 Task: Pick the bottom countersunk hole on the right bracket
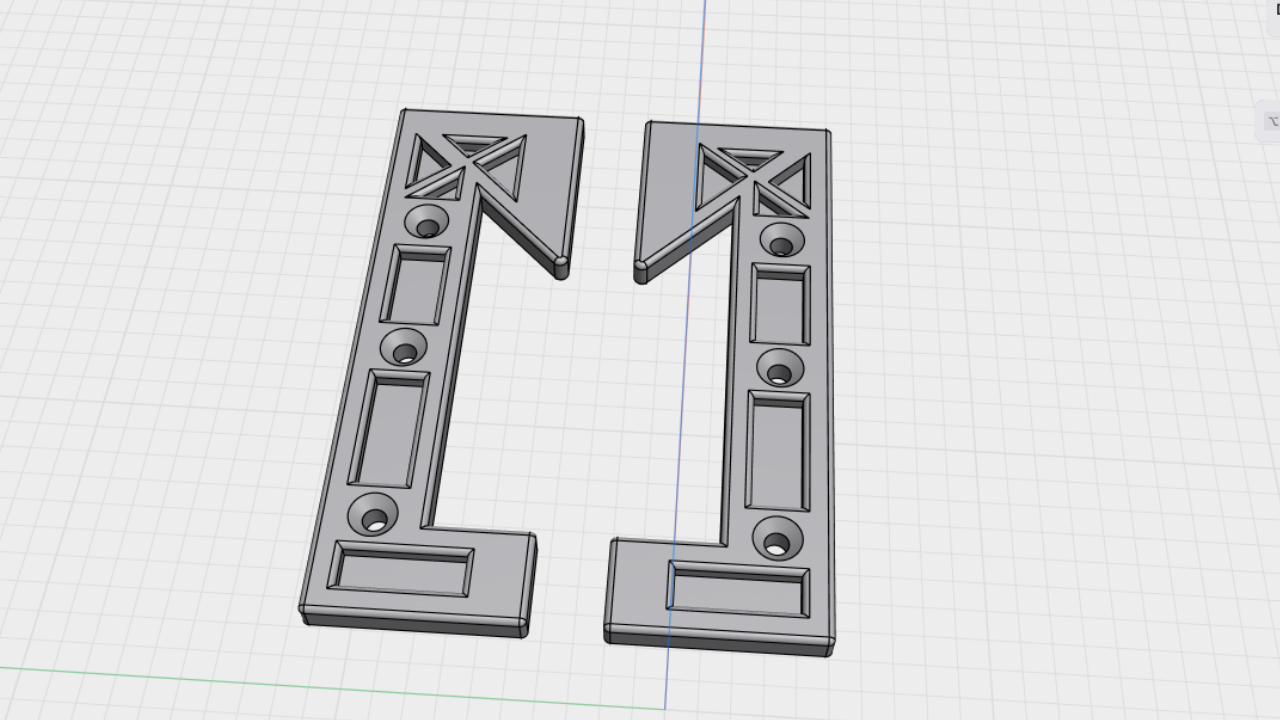tap(777, 539)
